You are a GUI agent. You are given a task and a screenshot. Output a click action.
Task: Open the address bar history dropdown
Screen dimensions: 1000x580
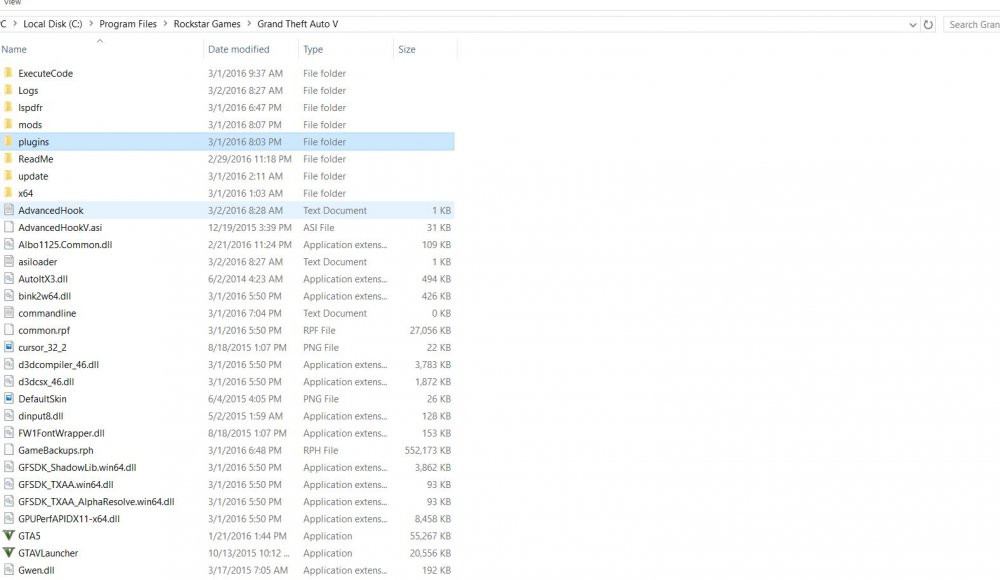coord(913,25)
